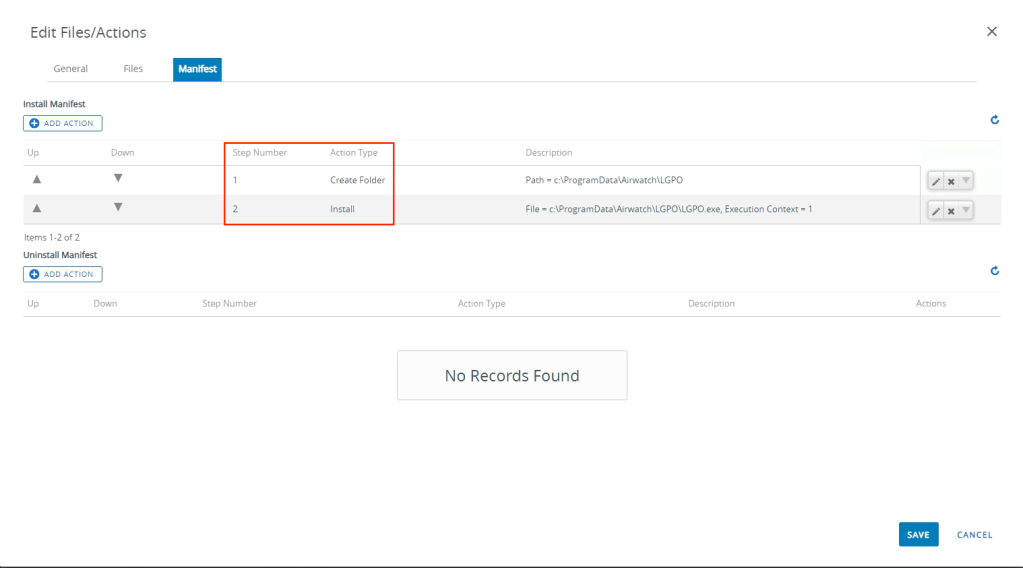The image size is (1023, 568).
Task: Switch to the Files tab
Action: [x=133, y=69]
